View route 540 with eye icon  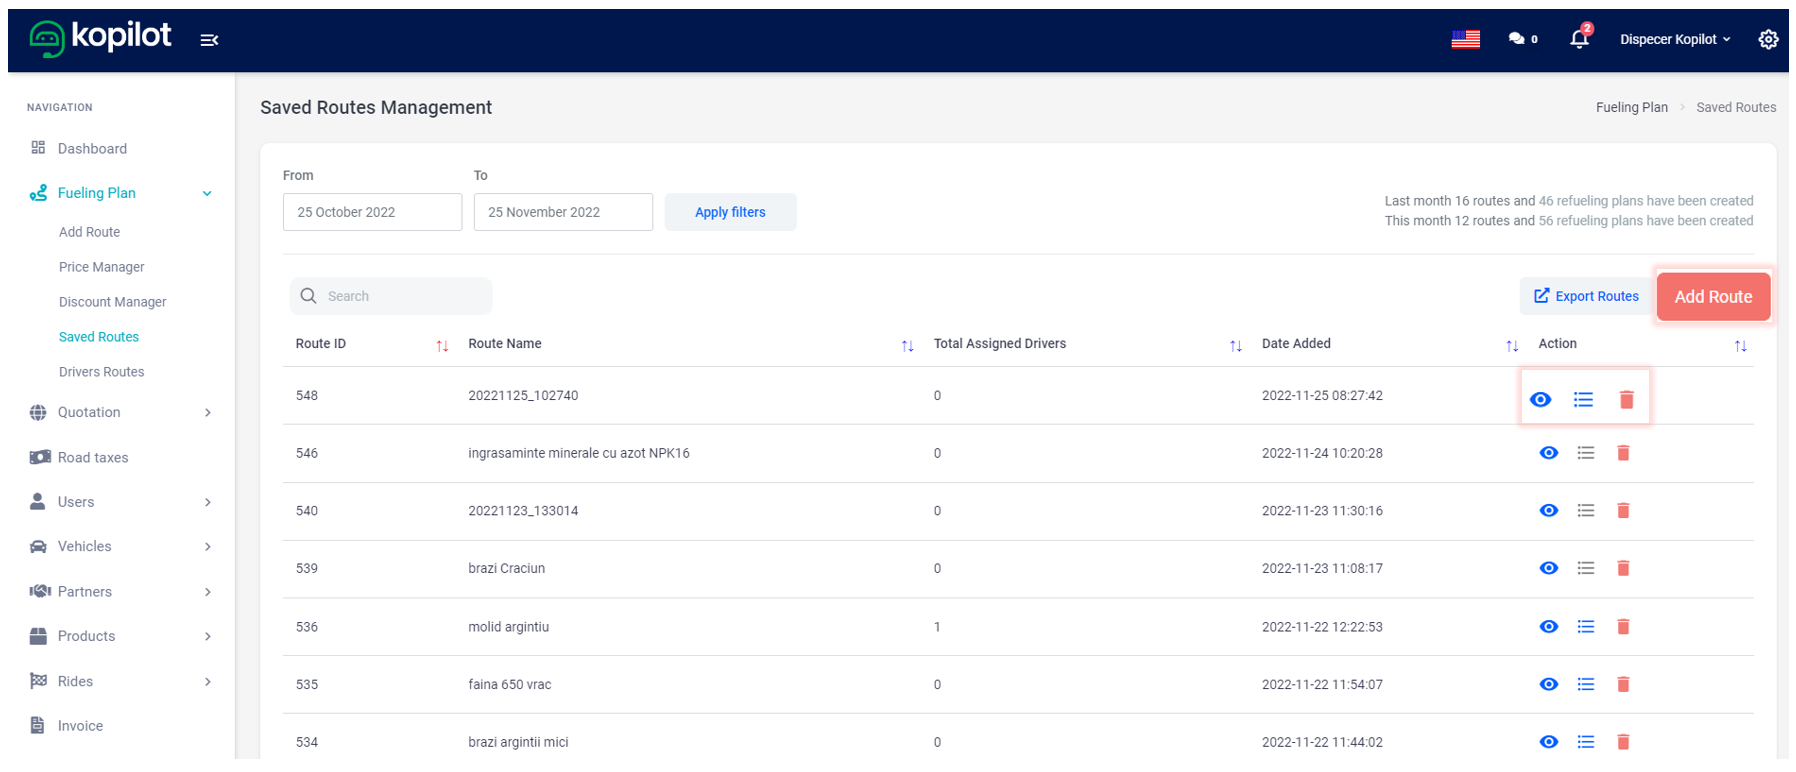(1548, 511)
